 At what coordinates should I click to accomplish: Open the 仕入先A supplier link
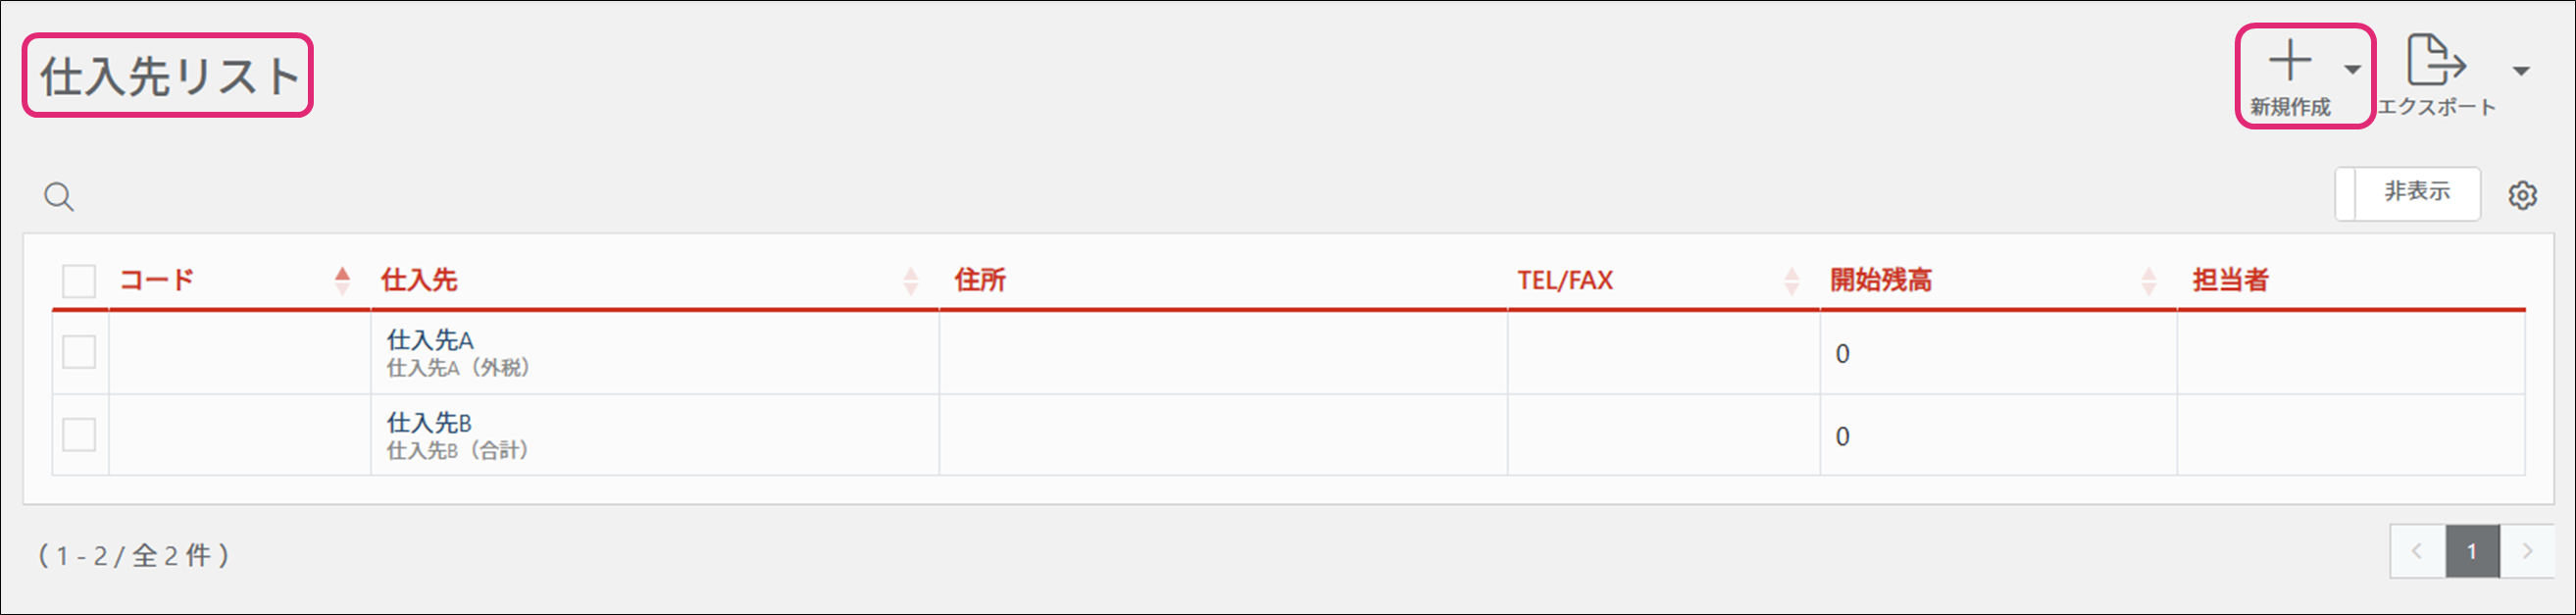click(430, 340)
